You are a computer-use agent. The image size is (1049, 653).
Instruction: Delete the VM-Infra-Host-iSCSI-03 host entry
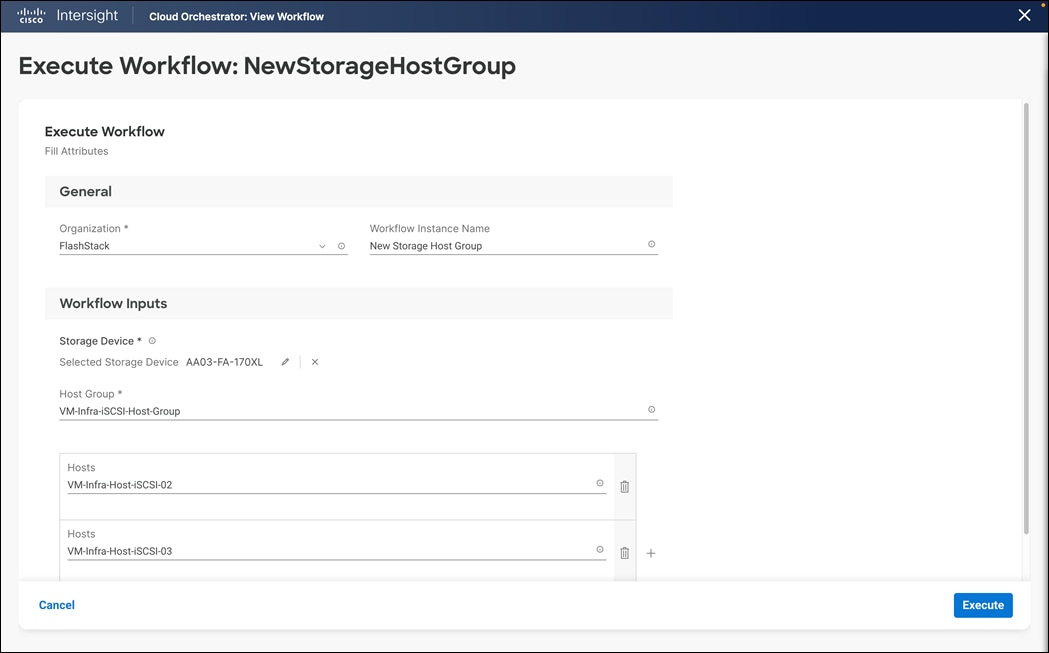pos(625,552)
